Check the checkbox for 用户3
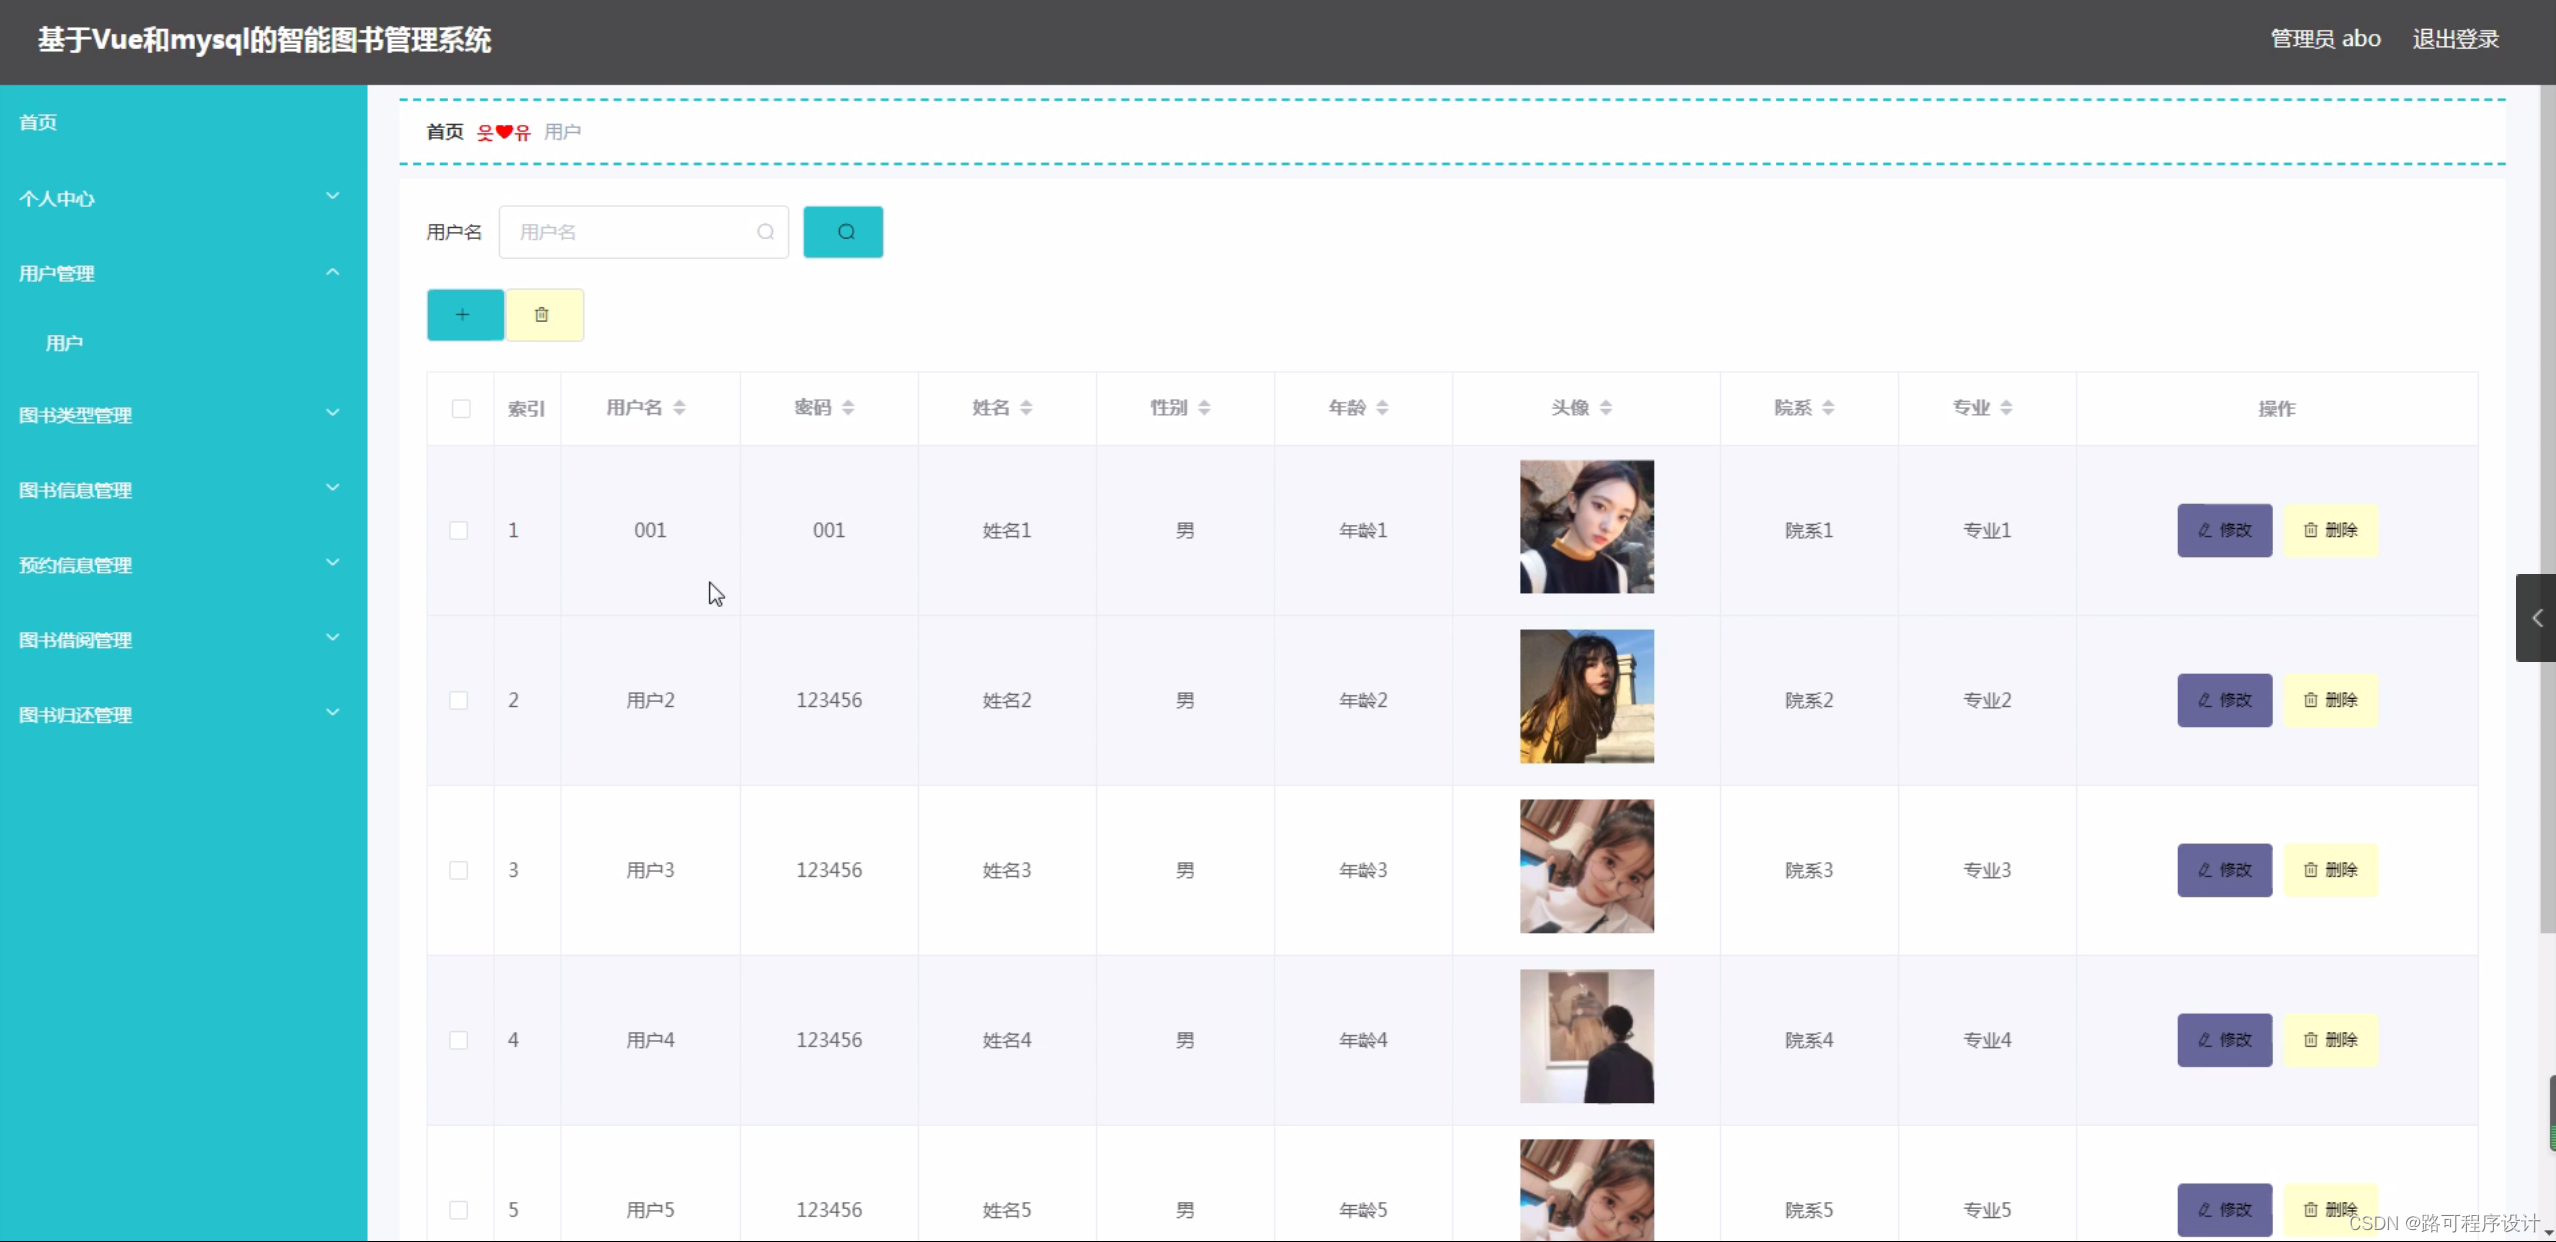The height and width of the screenshot is (1242, 2556). [x=459, y=870]
